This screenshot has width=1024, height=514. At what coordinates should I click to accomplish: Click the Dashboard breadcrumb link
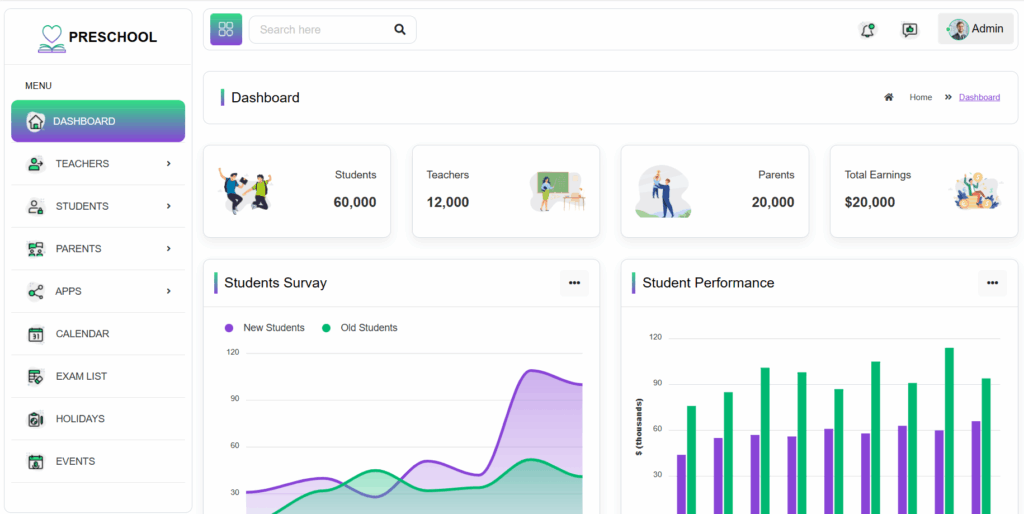(x=979, y=97)
